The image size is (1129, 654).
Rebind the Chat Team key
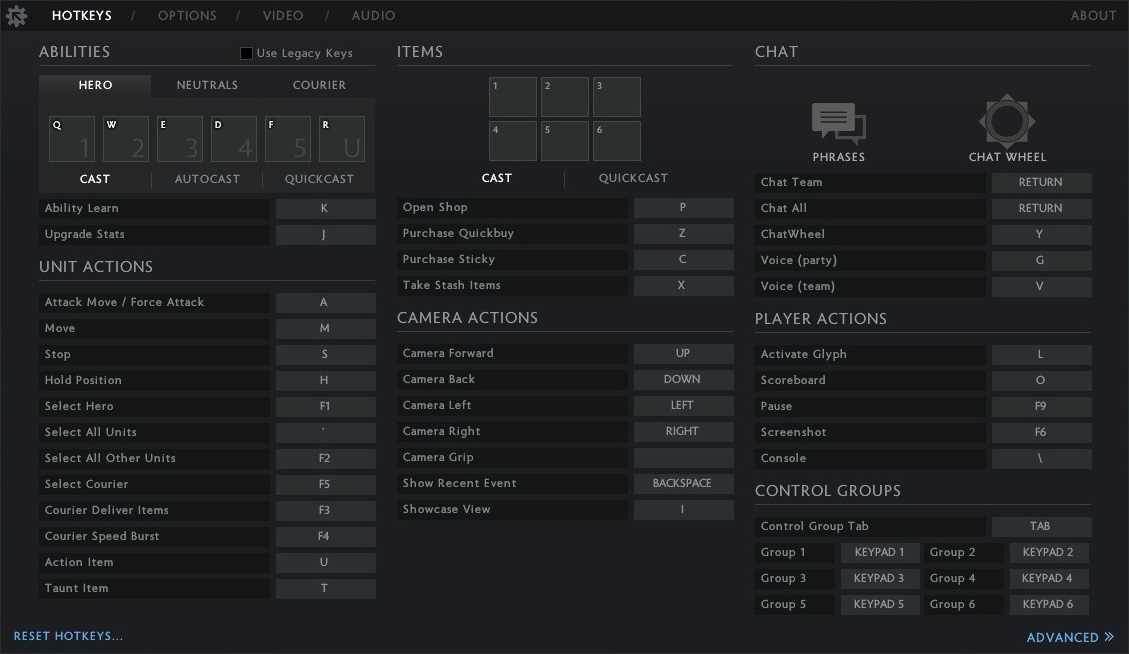pos(1041,182)
